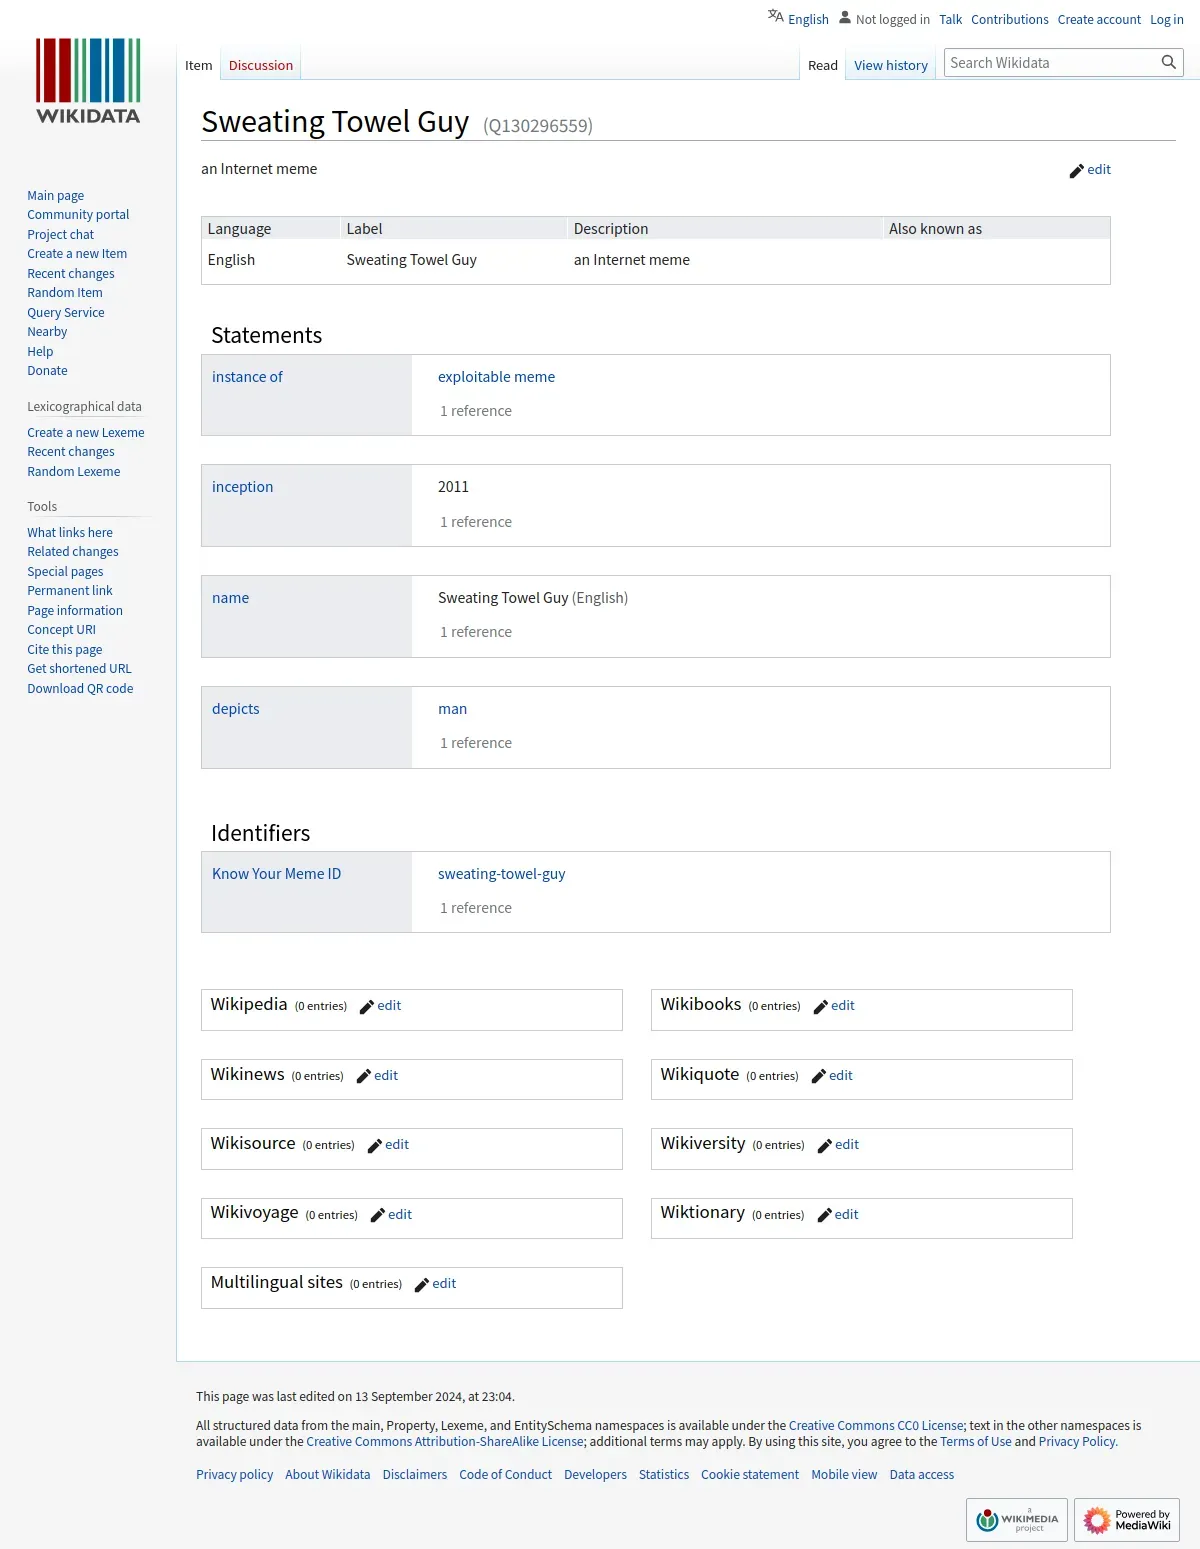Click the Powered by MediaWiki badge

pyautogui.click(x=1127, y=1520)
